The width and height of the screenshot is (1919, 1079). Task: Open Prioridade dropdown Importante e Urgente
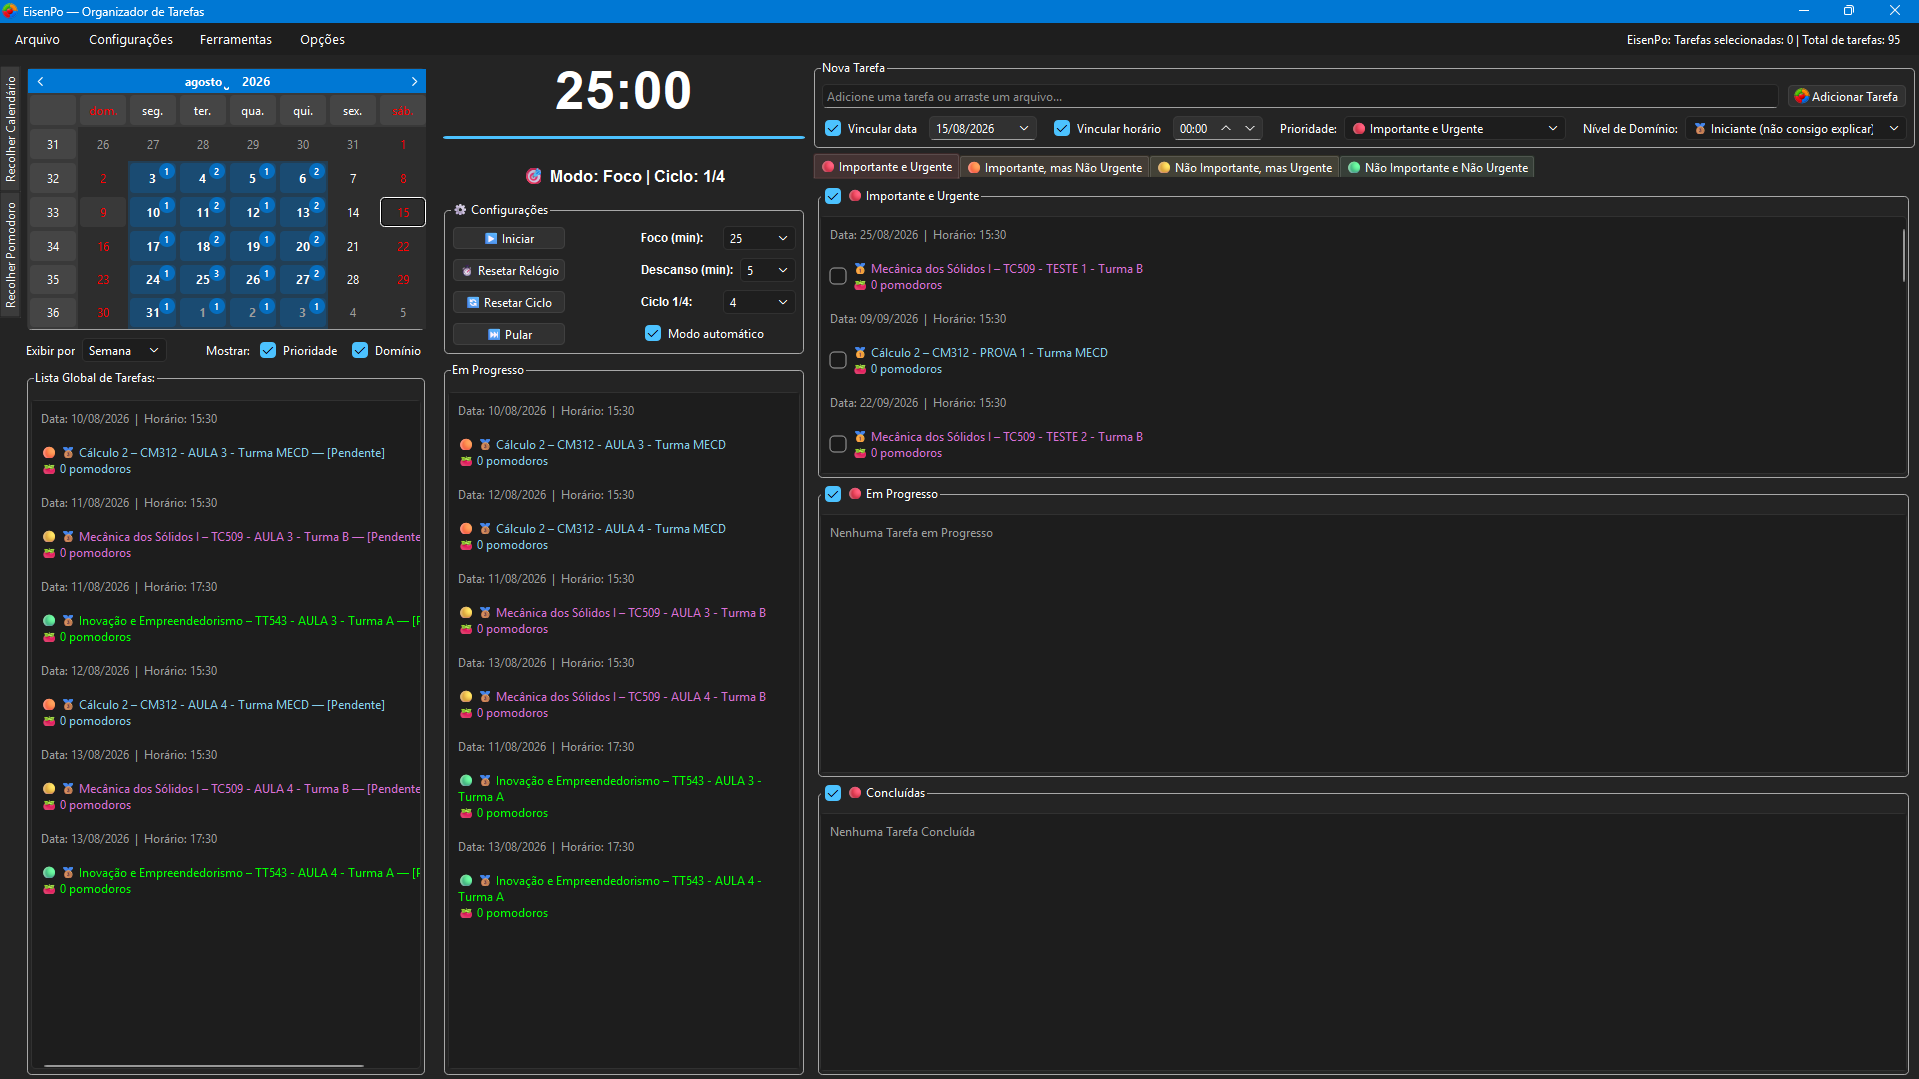pos(1454,128)
